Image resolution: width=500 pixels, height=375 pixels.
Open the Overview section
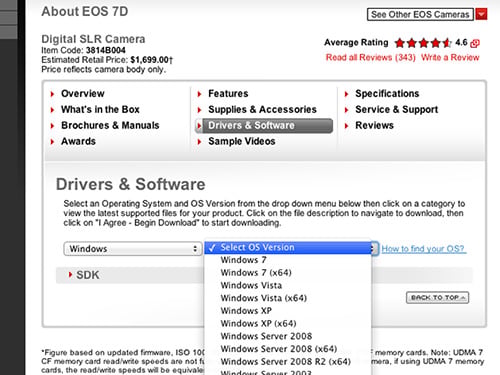tap(83, 94)
